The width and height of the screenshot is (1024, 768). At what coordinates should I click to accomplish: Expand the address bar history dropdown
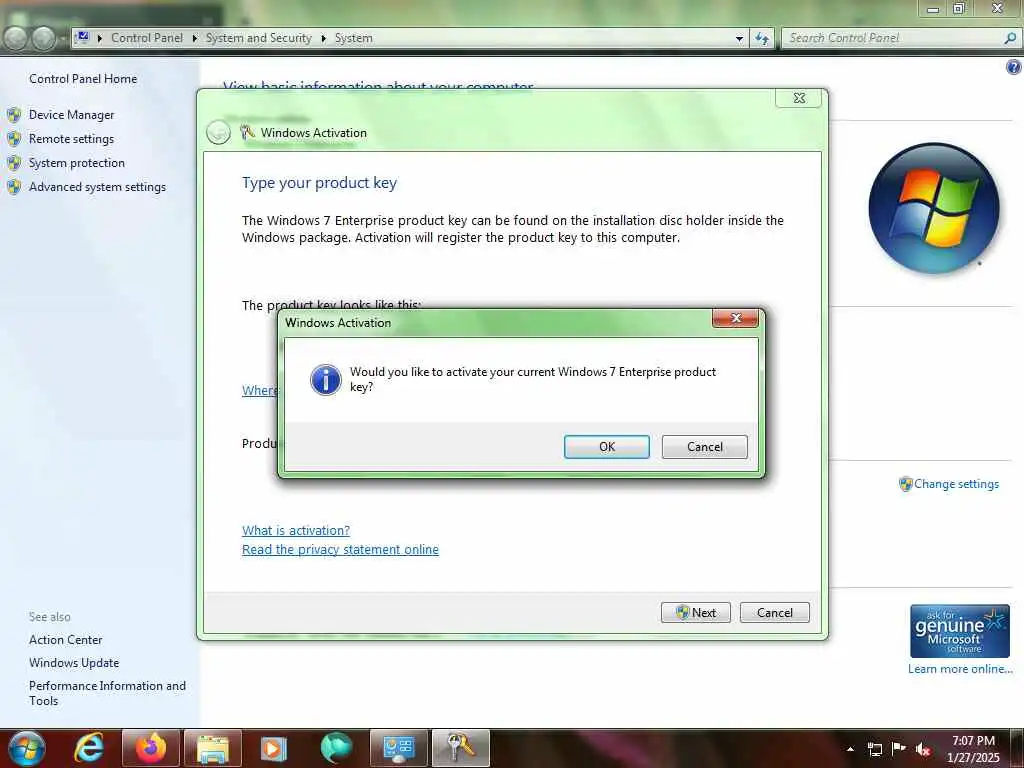click(739, 39)
